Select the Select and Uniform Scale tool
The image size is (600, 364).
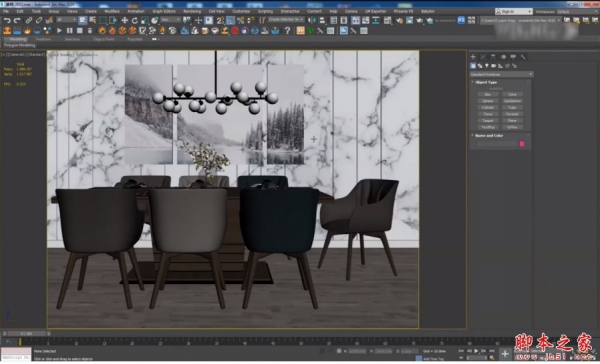click(145, 20)
